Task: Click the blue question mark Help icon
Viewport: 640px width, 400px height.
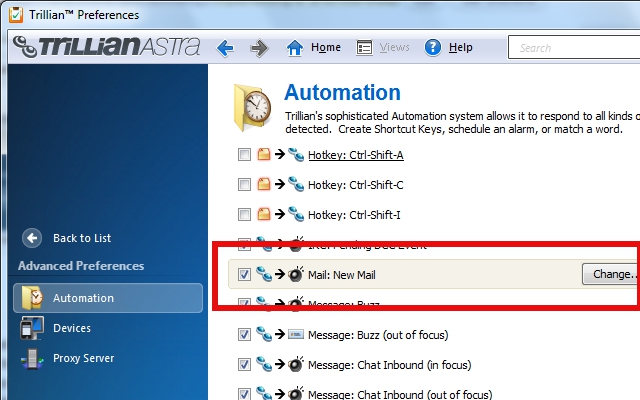Action: pos(433,48)
